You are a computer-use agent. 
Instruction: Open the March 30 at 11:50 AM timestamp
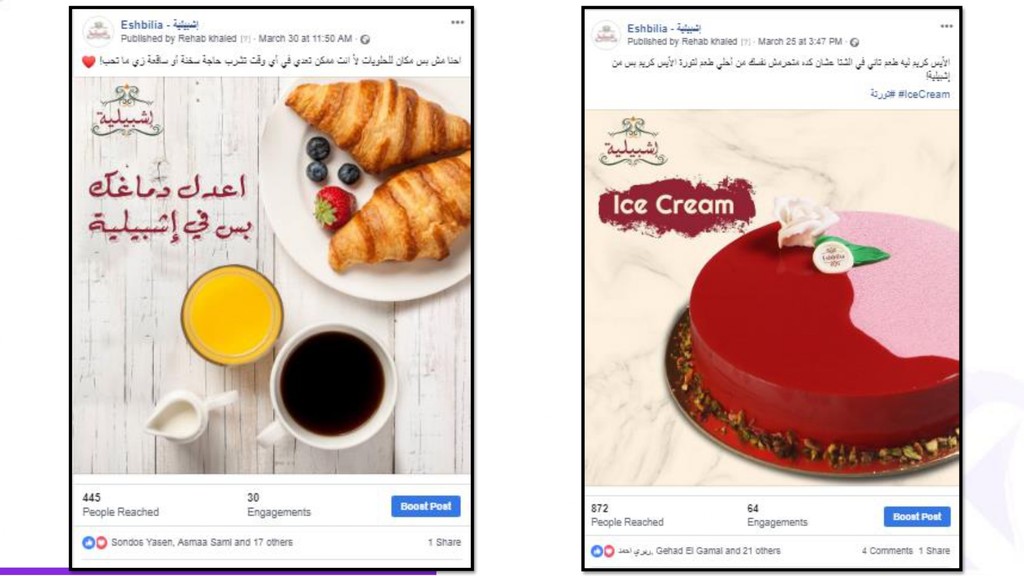(305, 39)
